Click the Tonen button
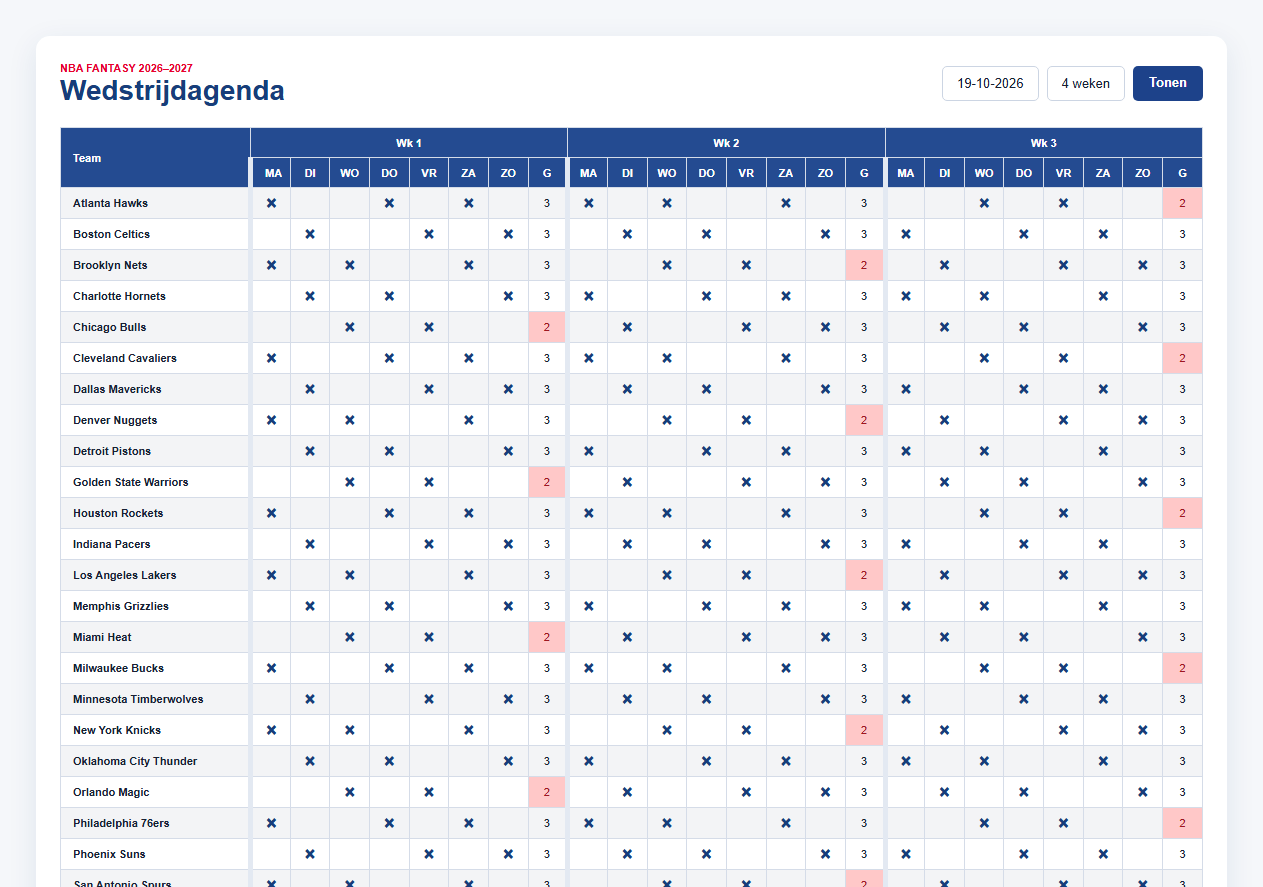This screenshot has width=1263, height=887. 1167,83
